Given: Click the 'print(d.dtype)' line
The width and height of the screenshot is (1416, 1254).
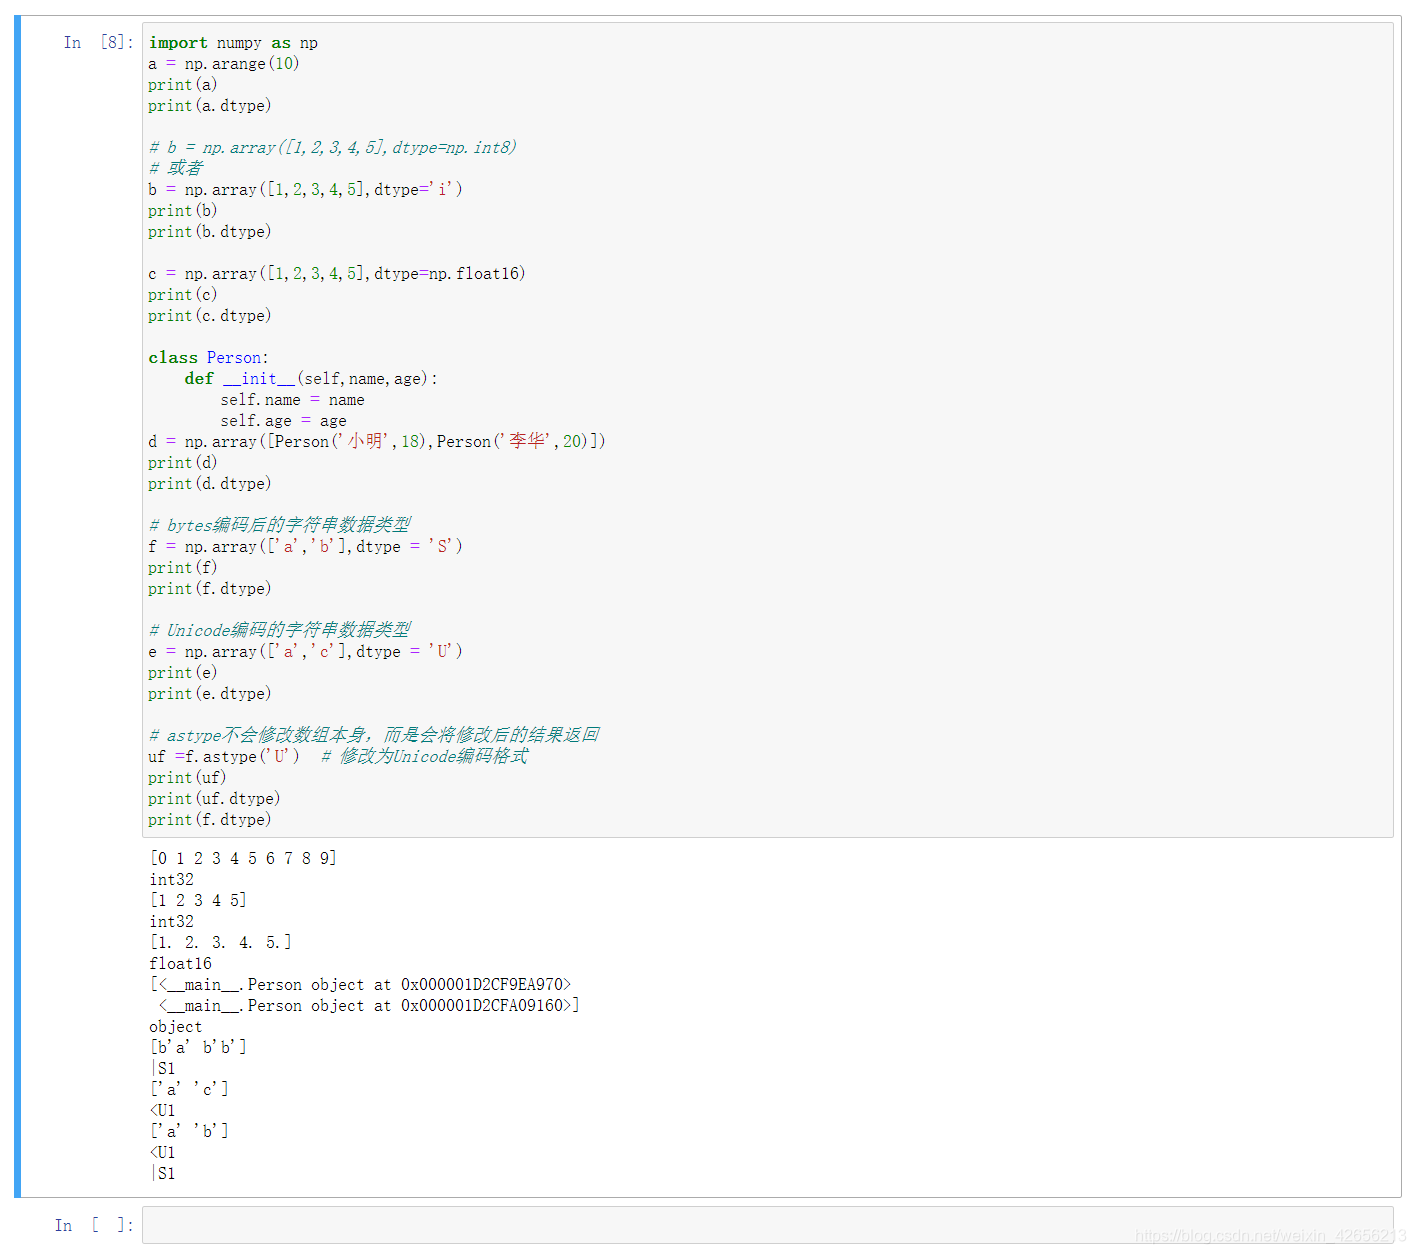Looking at the screenshot, I should [210, 484].
